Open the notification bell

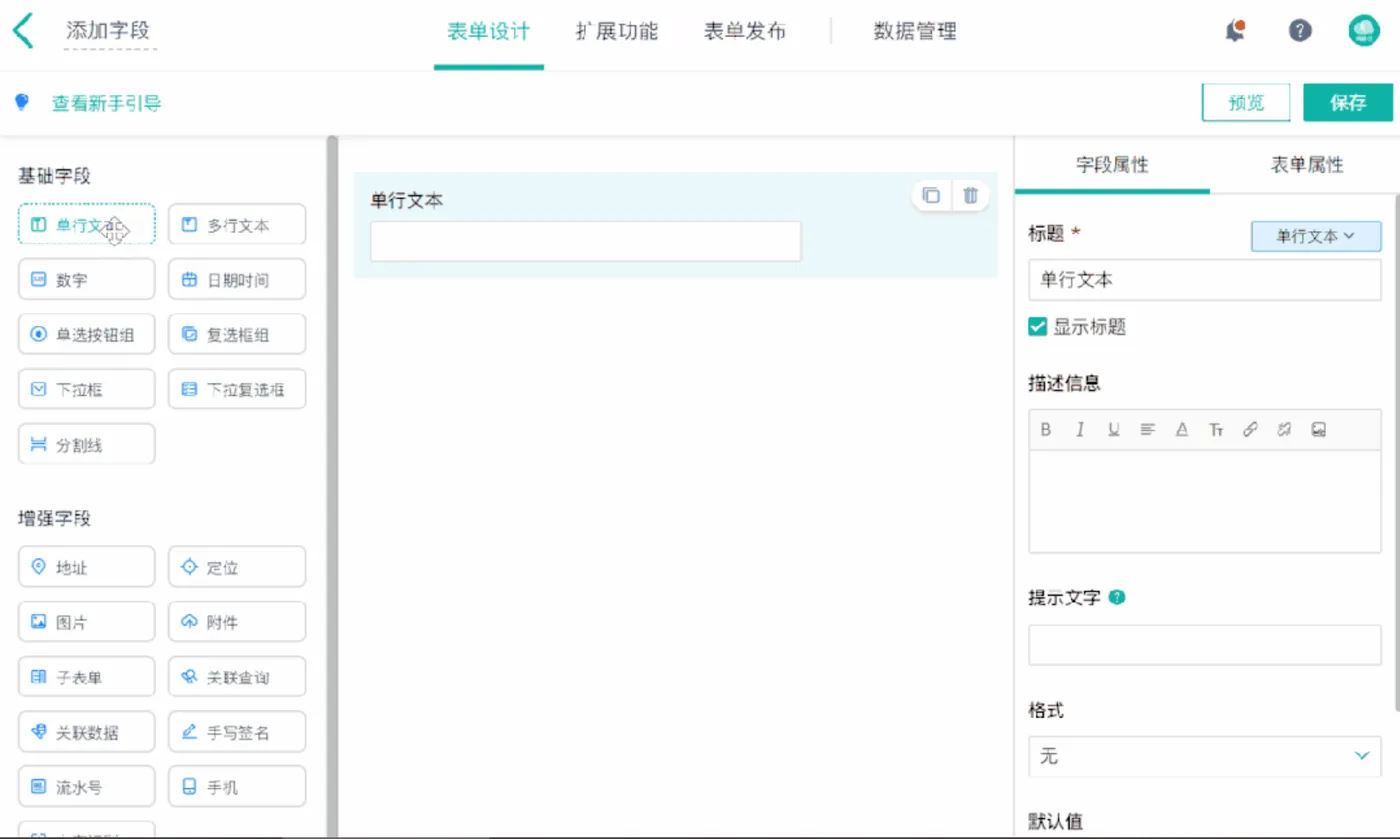[1236, 31]
